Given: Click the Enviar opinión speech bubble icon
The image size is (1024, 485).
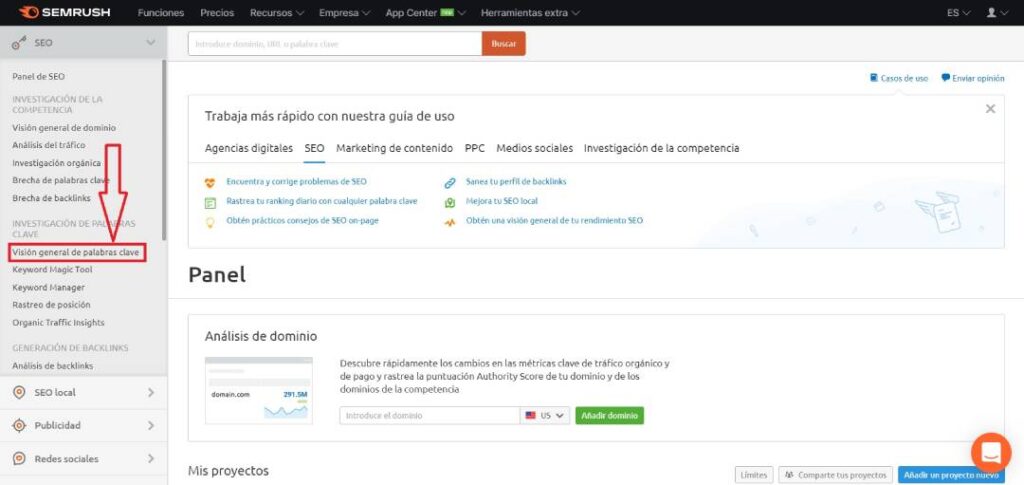Looking at the screenshot, I should (945, 78).
